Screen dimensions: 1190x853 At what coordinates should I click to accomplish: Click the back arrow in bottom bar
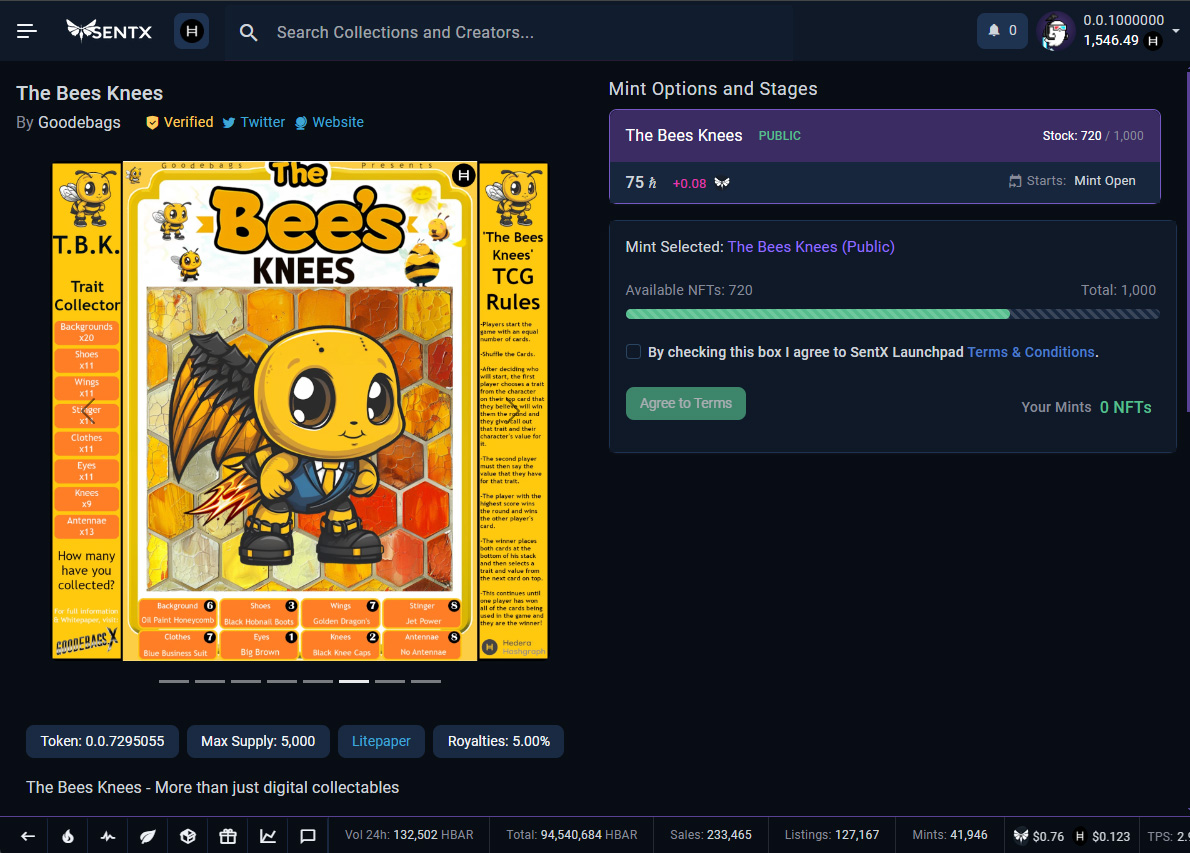[28, 836]
